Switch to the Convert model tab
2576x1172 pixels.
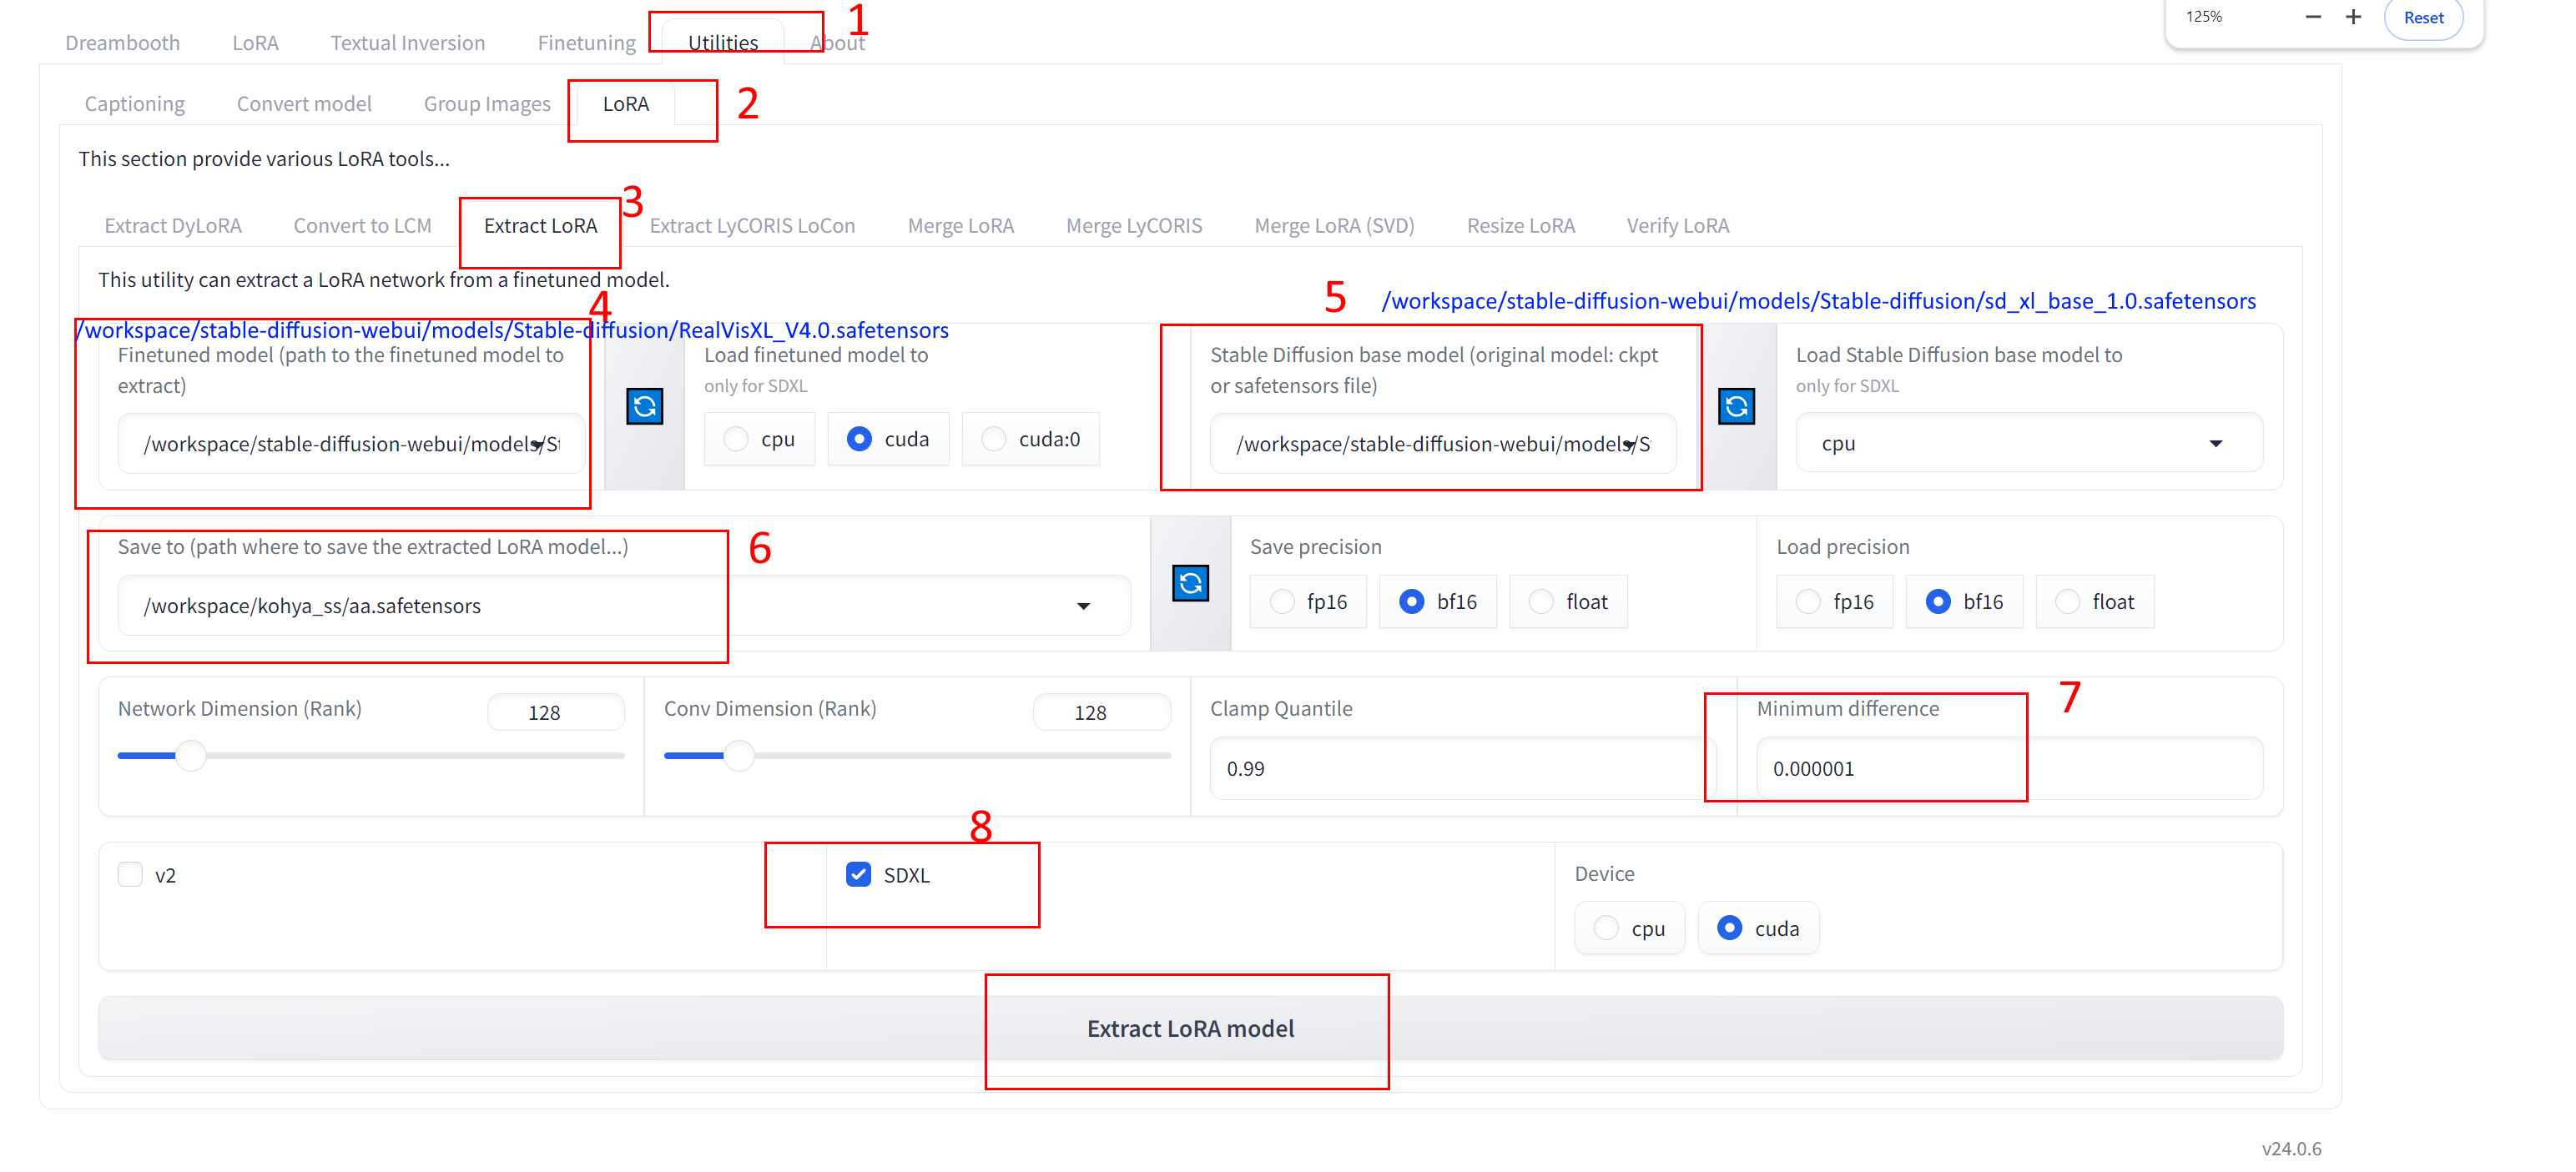tap(304, 103)
